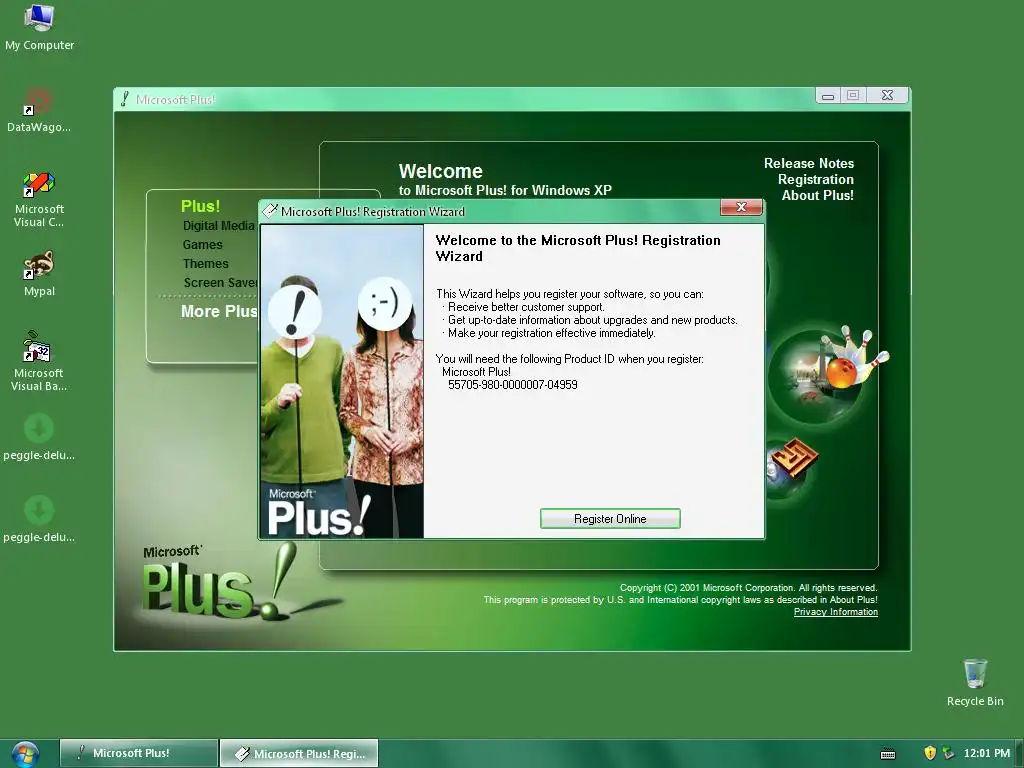Click the Registration Wizard title bar icon
The height and width of the screenshot is (768, 1024).
point(270,211)
